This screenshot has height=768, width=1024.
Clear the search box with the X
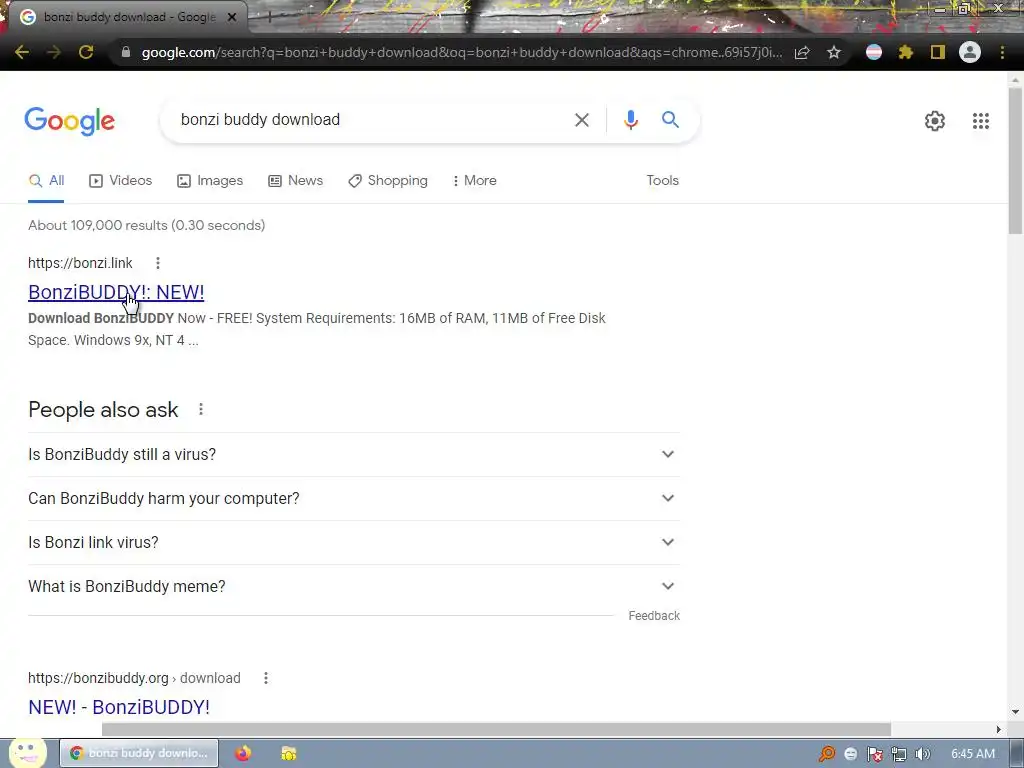click(582, 120)
